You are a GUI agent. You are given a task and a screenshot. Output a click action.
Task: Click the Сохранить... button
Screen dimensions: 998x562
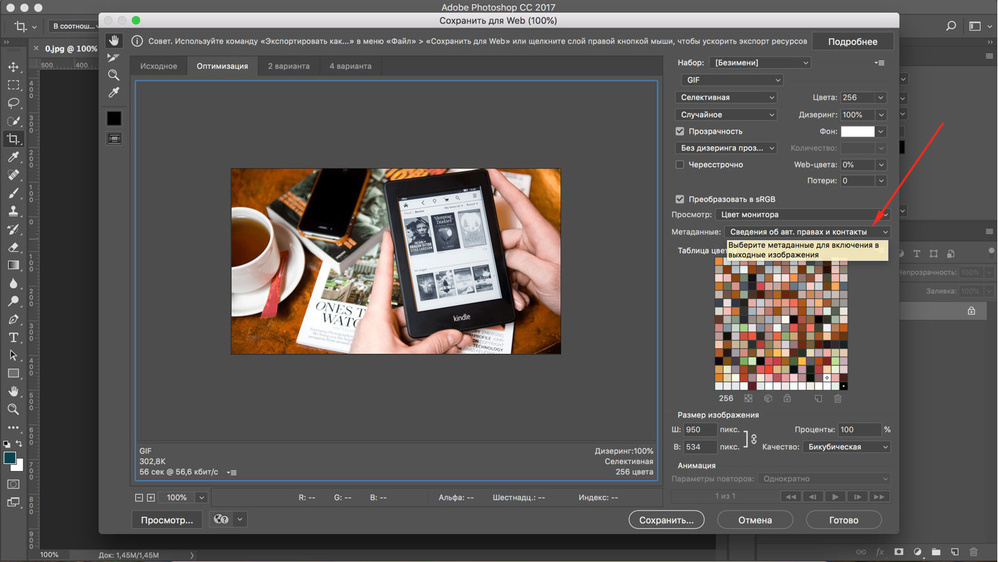(666, 520)
